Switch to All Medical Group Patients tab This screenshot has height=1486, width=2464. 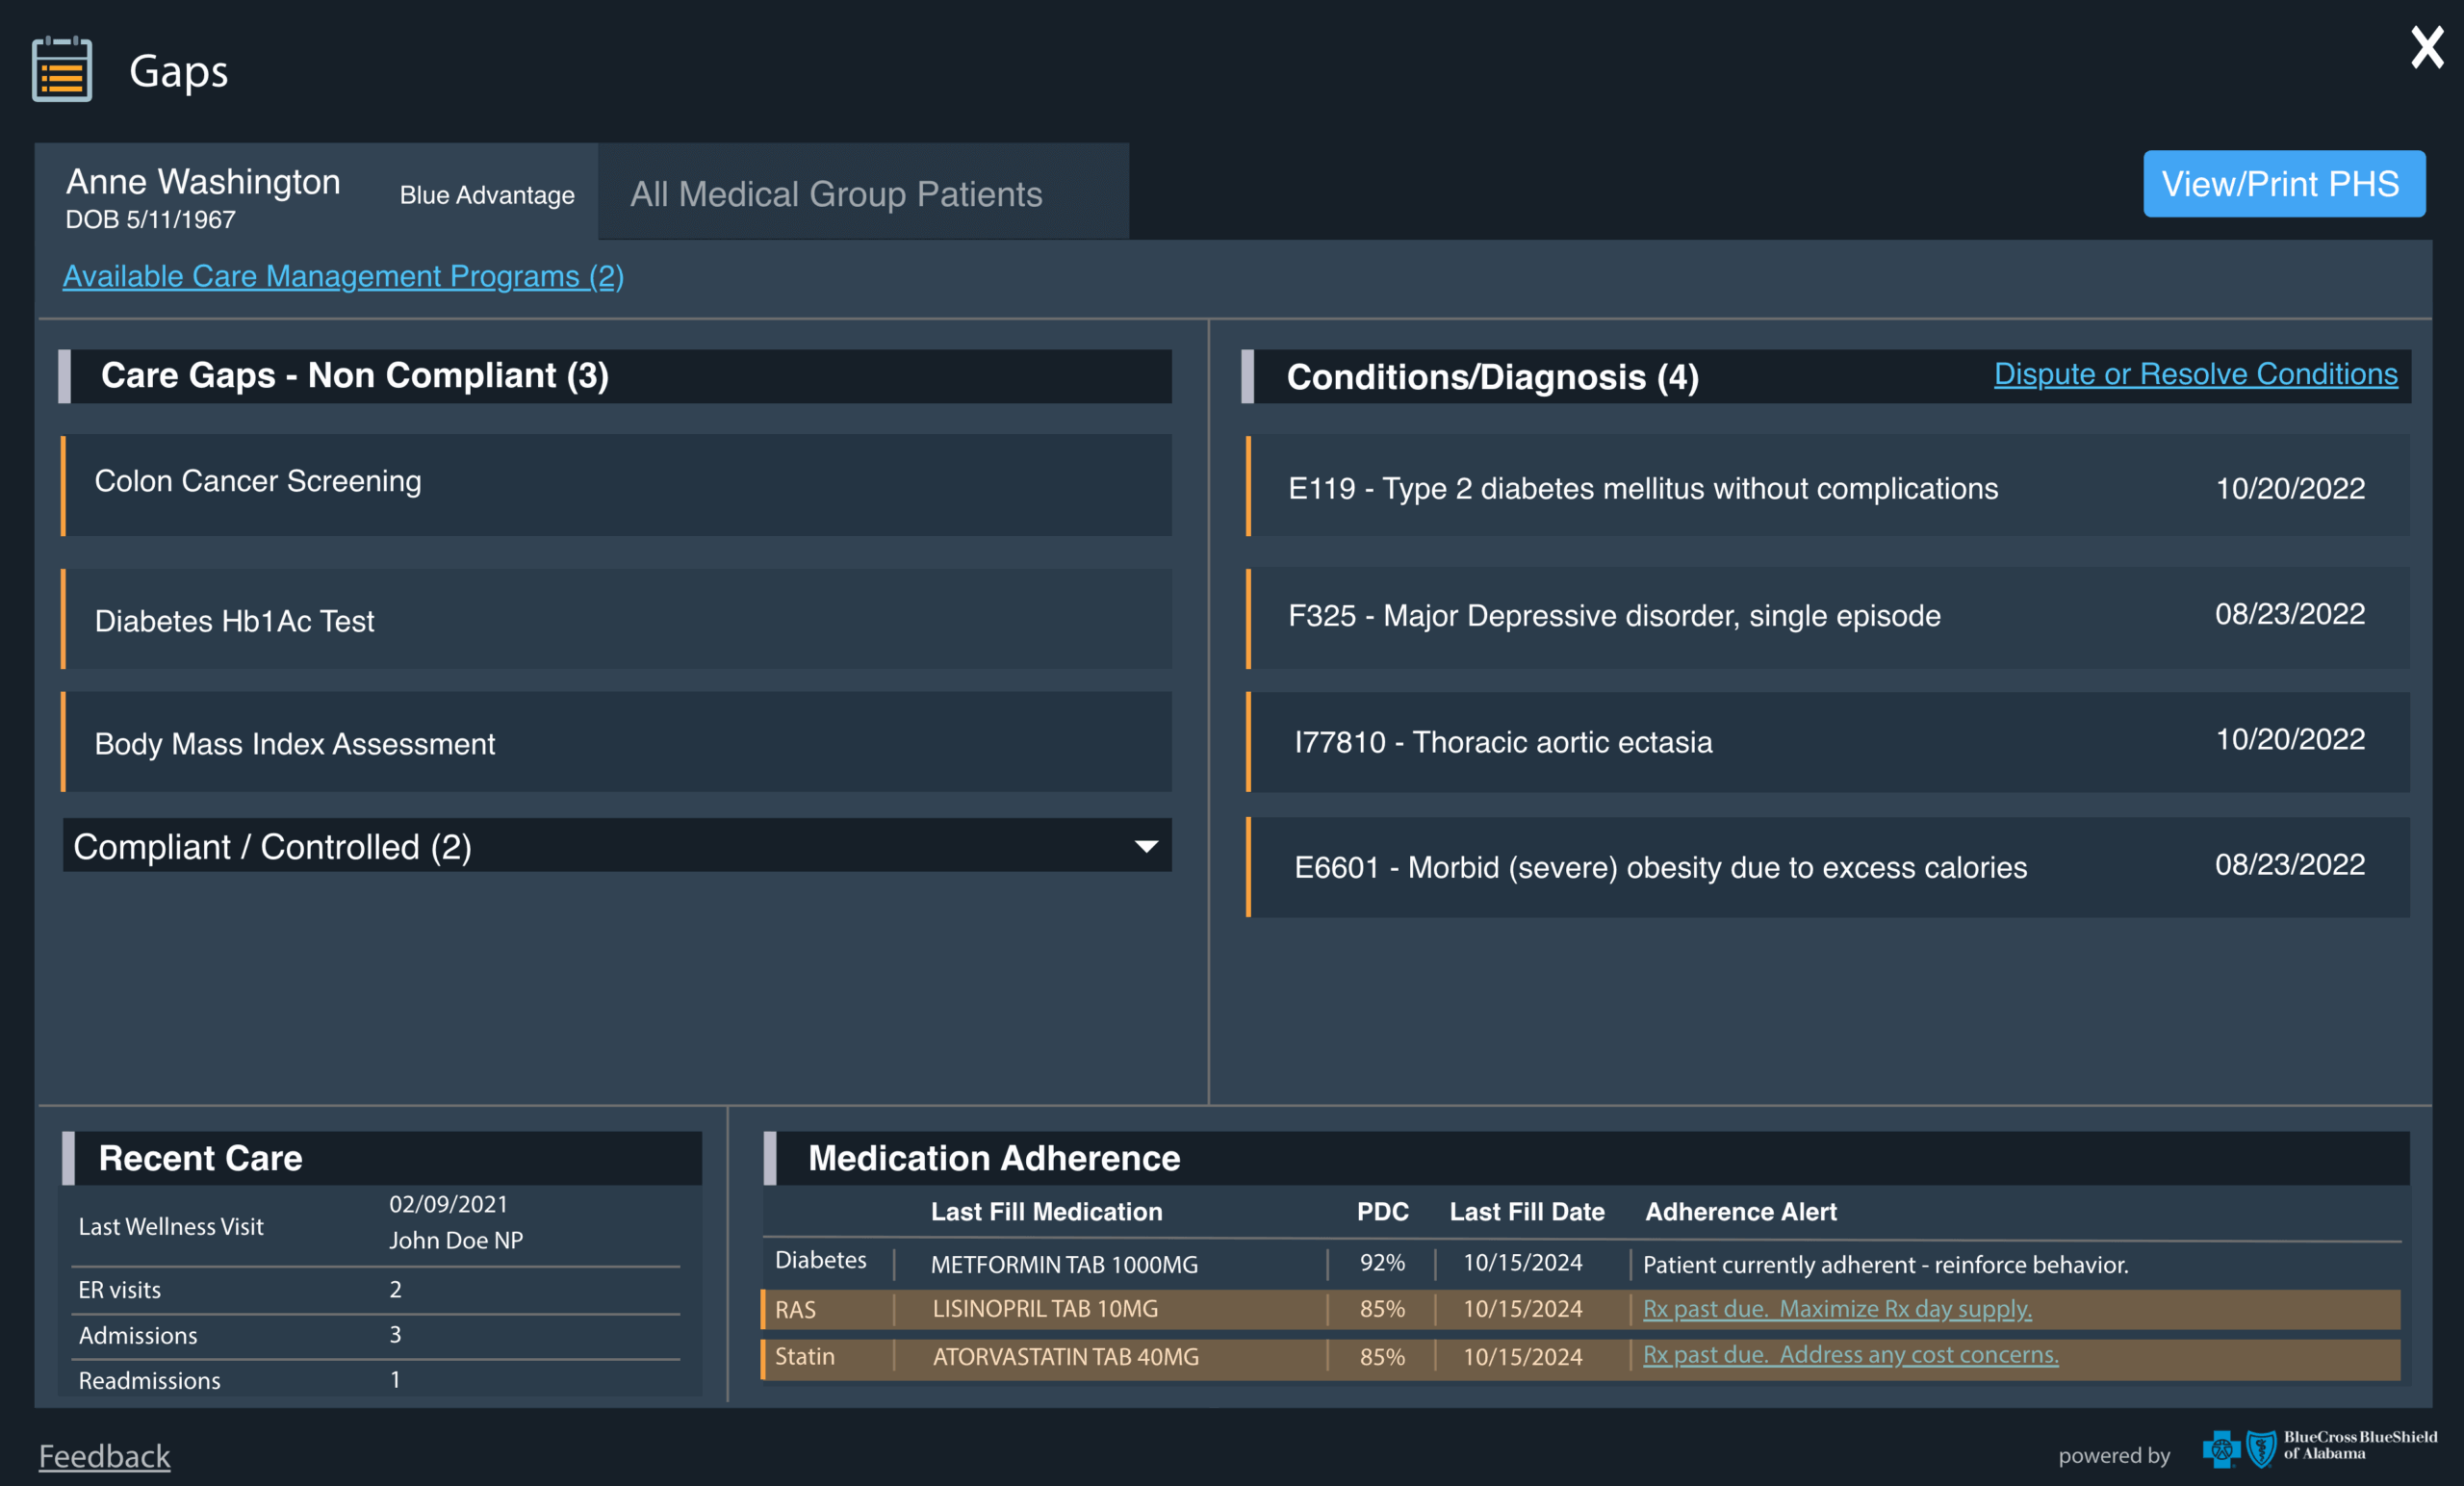tap(864, 193)
